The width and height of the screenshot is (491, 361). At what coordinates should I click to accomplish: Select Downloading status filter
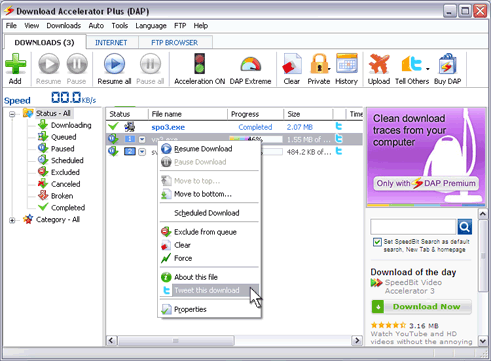(71, 125)
